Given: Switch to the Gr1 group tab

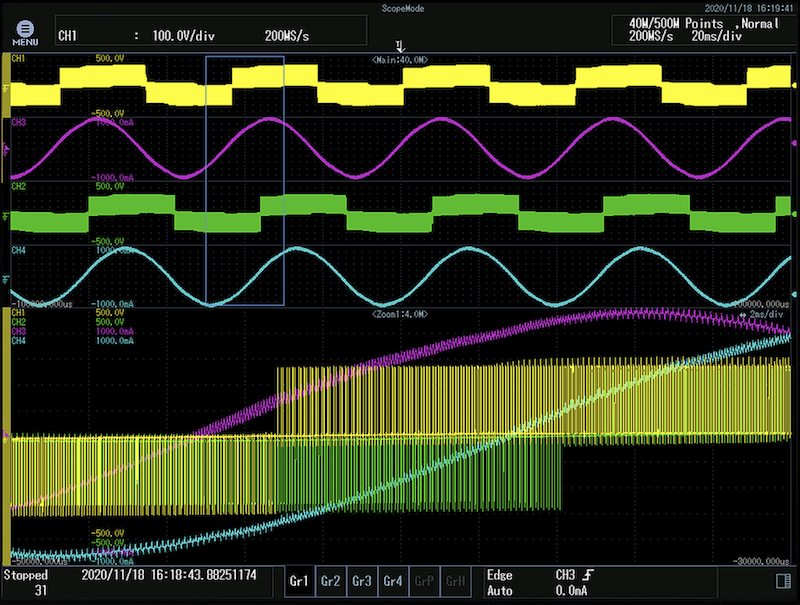Looking at the screenshot, I should coord(299,581).
